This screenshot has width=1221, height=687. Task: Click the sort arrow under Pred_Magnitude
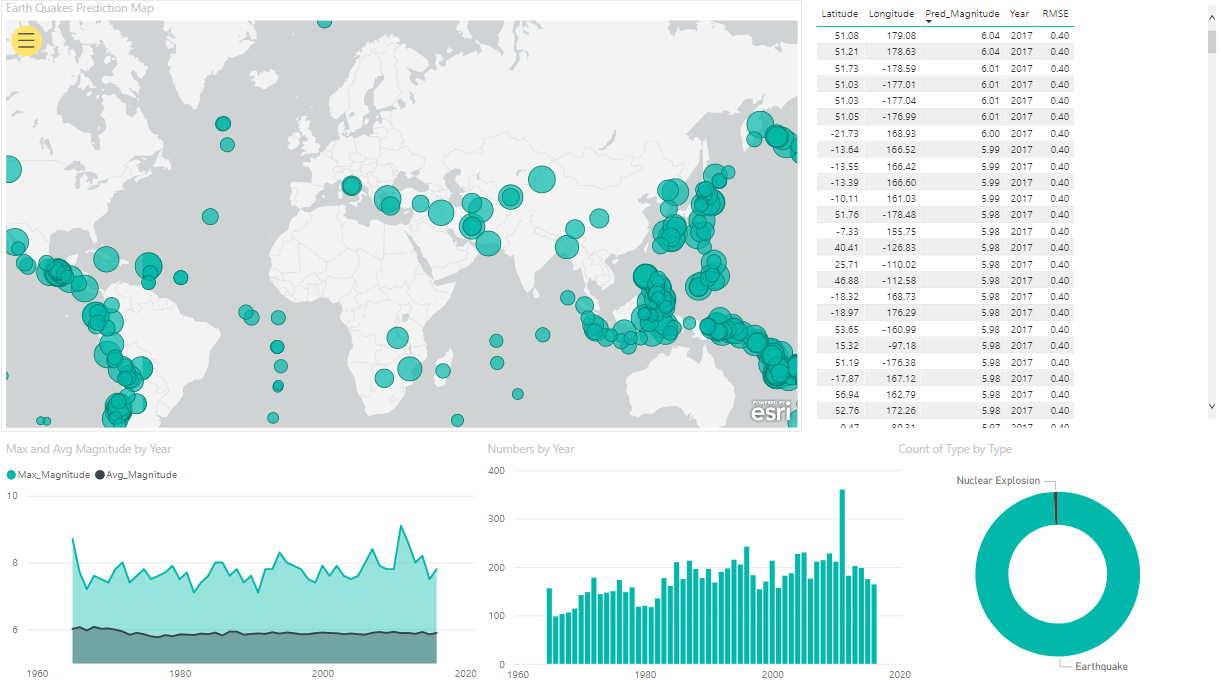tap(927, 22)
